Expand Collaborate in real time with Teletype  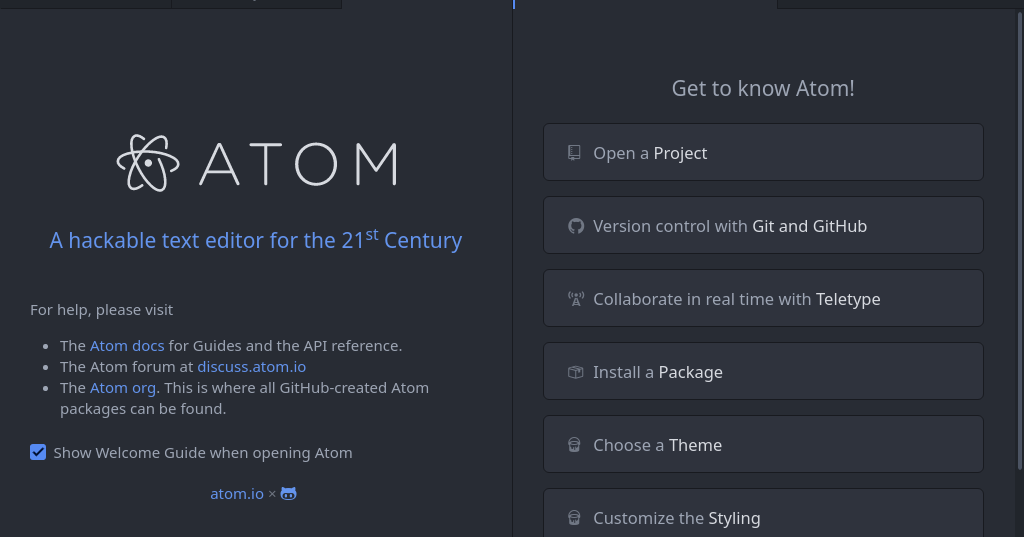763,299
